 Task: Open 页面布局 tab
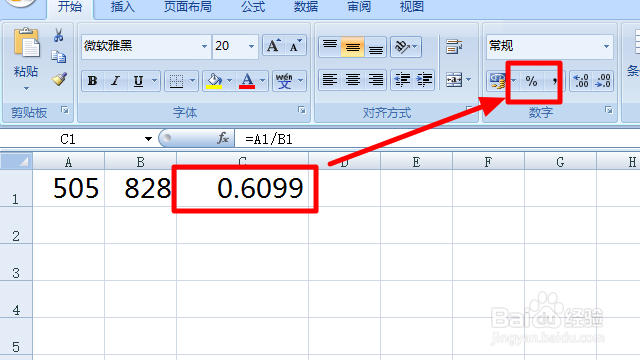188,7
